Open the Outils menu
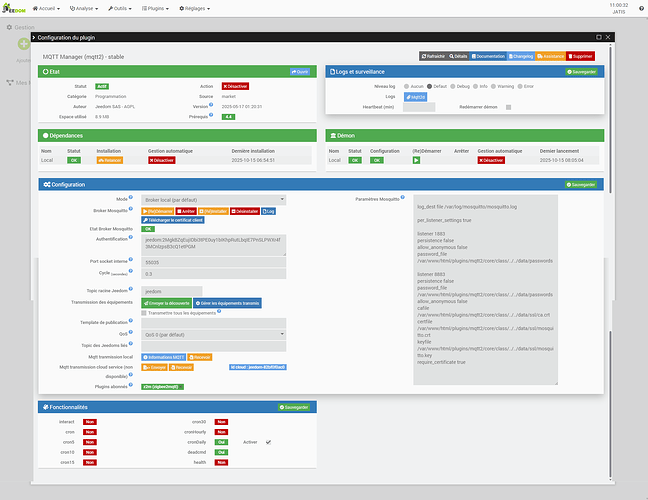The image size is (648, 500). [x=120, y=8]
